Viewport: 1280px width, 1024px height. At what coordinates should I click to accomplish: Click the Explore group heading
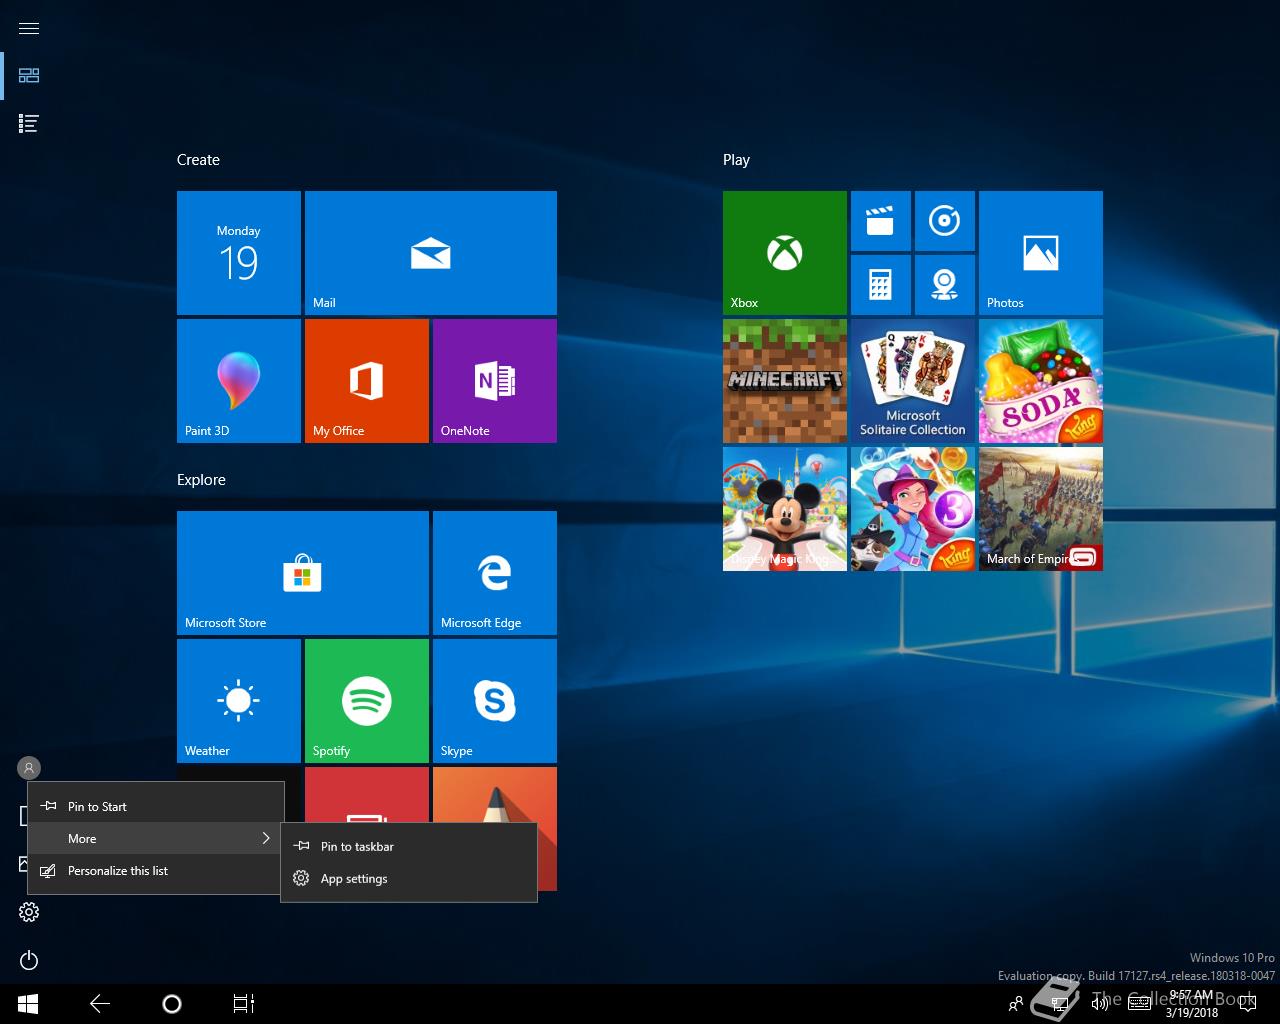click(201, 480)
